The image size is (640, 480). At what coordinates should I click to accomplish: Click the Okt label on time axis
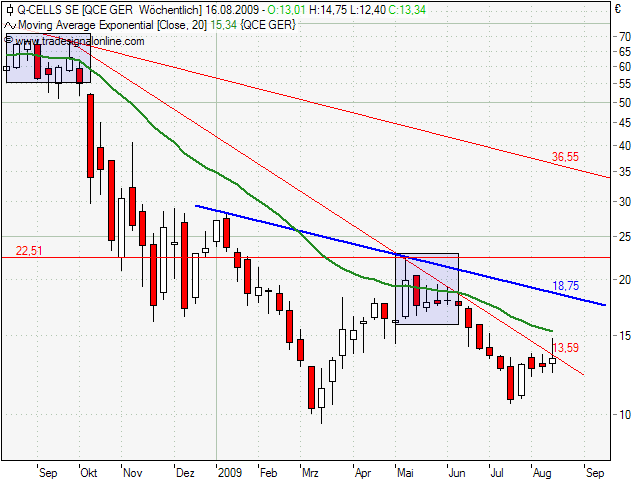point(90,470)
